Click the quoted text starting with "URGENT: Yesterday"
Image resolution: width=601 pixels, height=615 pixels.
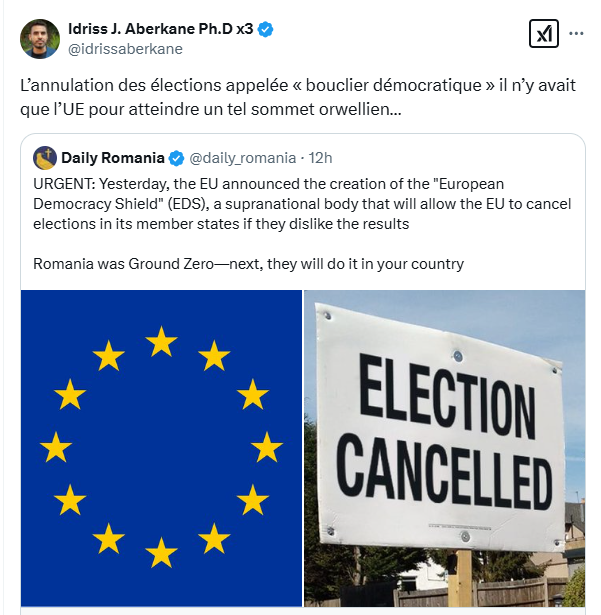tap(300, 204)
